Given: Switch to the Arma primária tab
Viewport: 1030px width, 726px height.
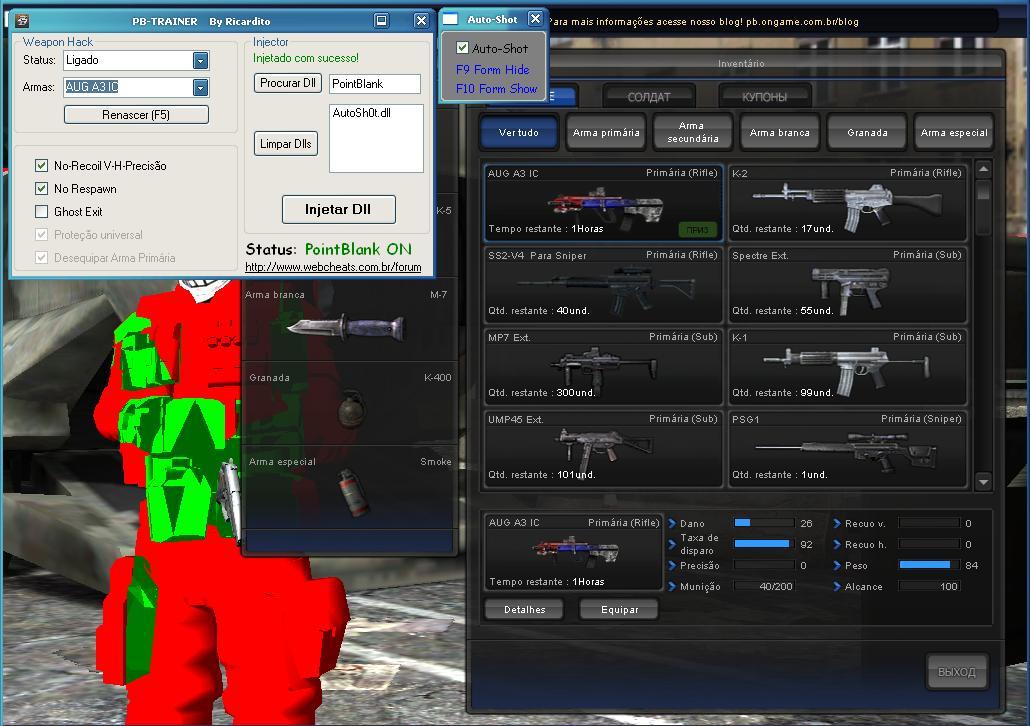Looking at the screenshot, I should point(605,132).
